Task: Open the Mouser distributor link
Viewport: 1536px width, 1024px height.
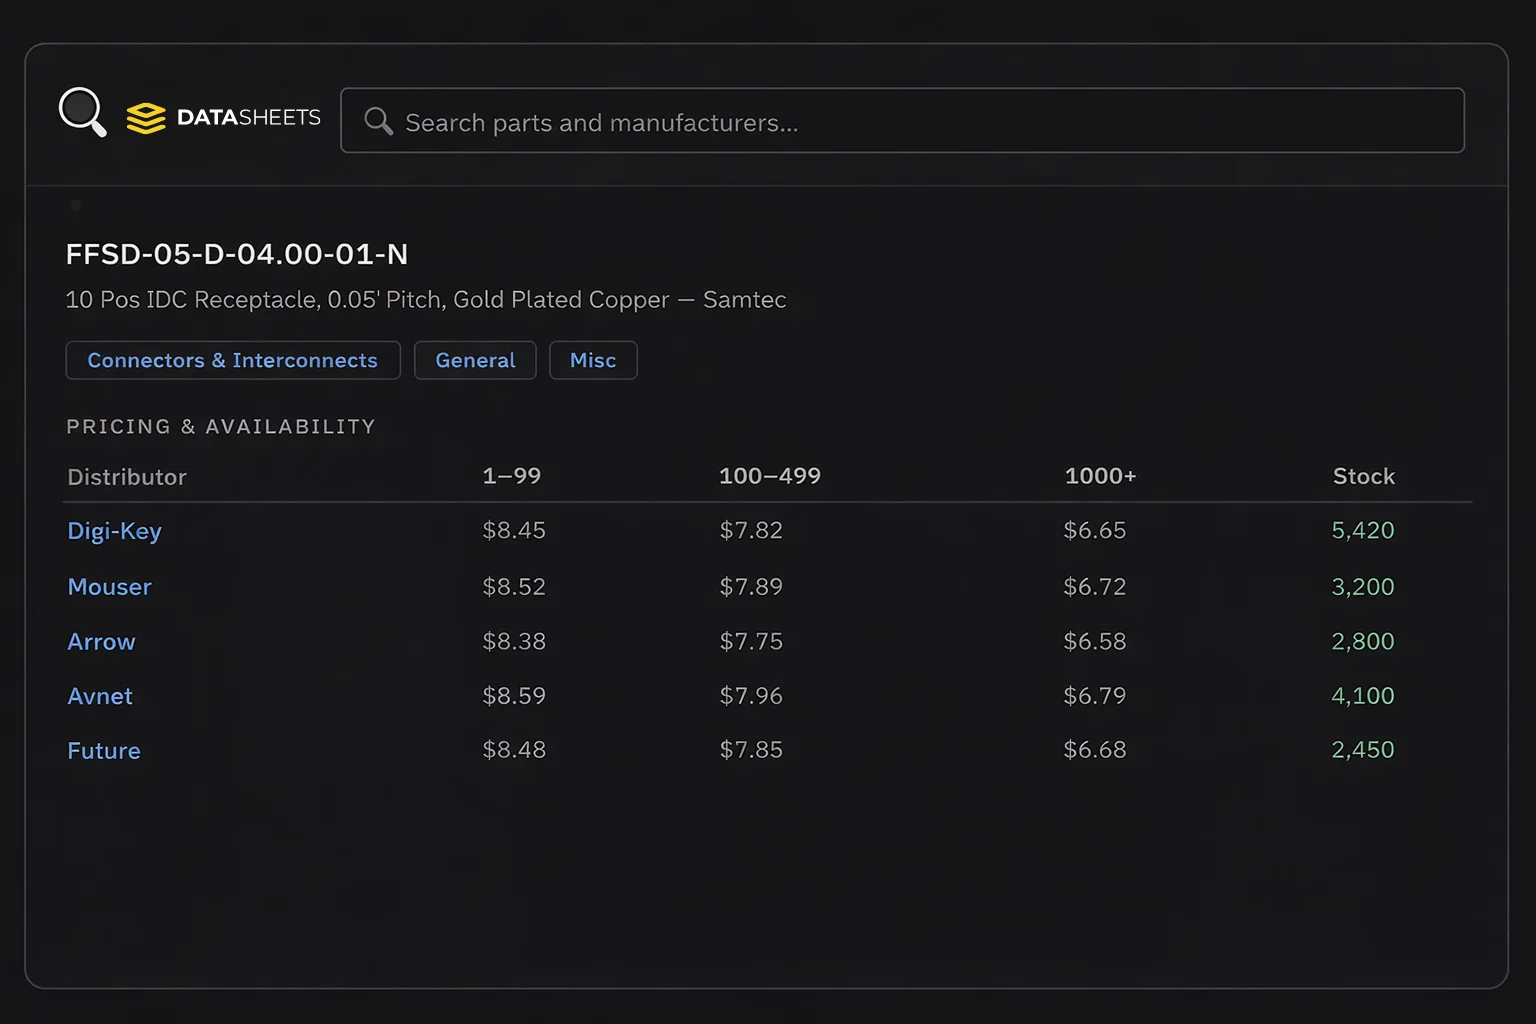Action: coord(110,587)
